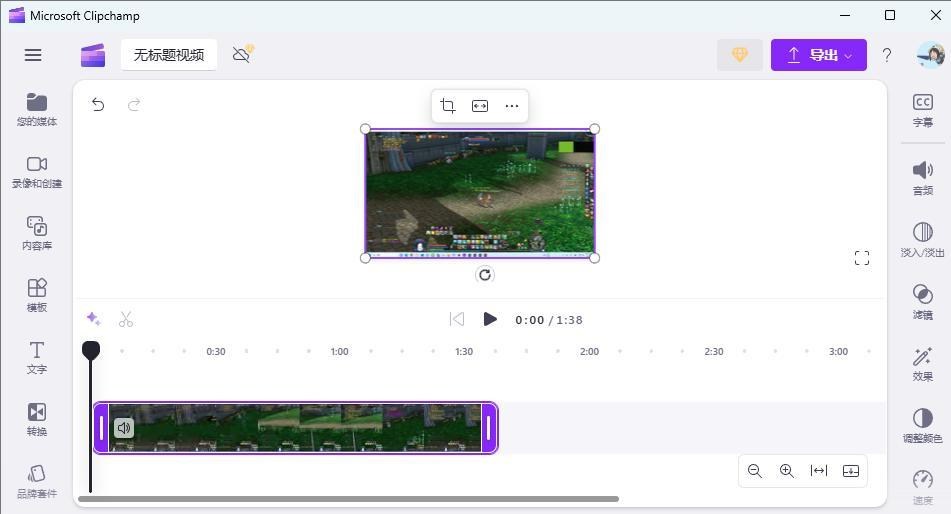Image resolution: width=951 pixels, height=514 pixels.
Task: Select the video clip on timeline
Action: click(x=295, y=428)
